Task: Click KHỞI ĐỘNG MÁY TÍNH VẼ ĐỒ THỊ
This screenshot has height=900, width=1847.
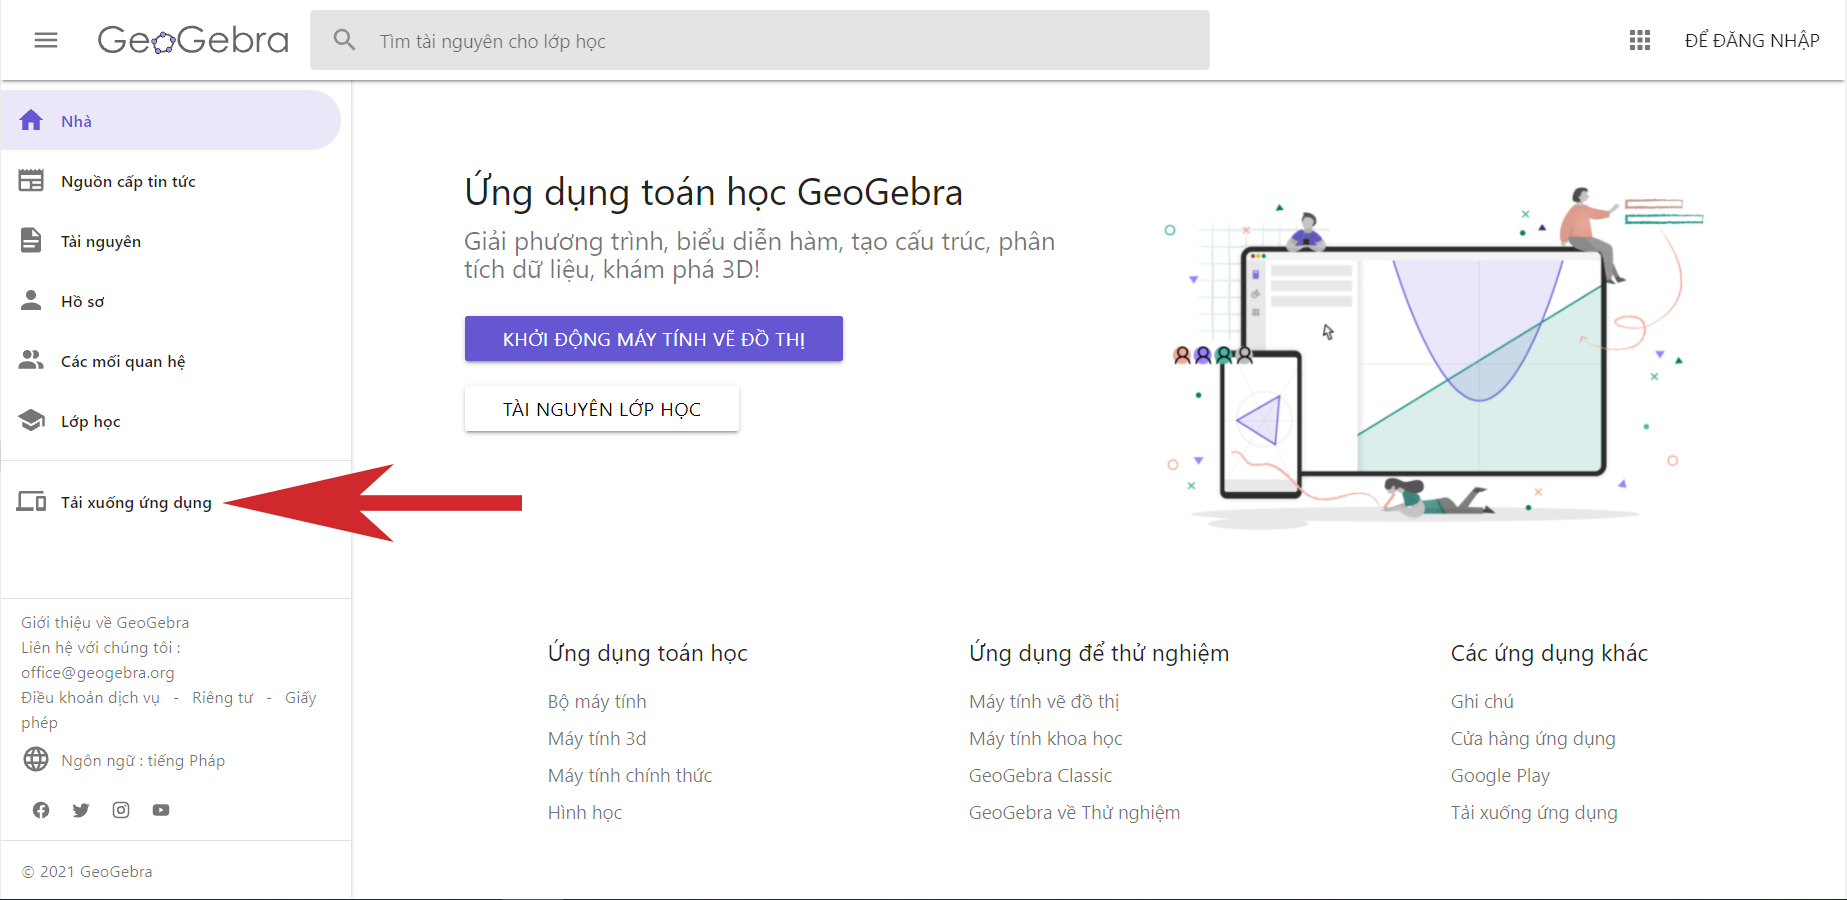Action: click(x=654, y=339)
